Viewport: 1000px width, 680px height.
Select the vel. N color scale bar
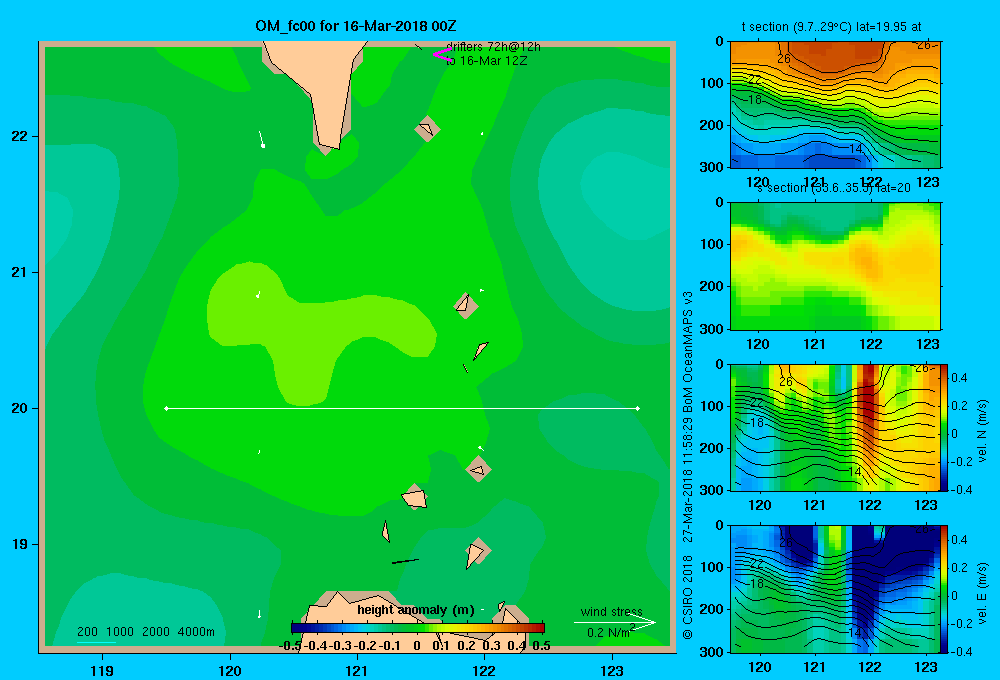[945, 427]
